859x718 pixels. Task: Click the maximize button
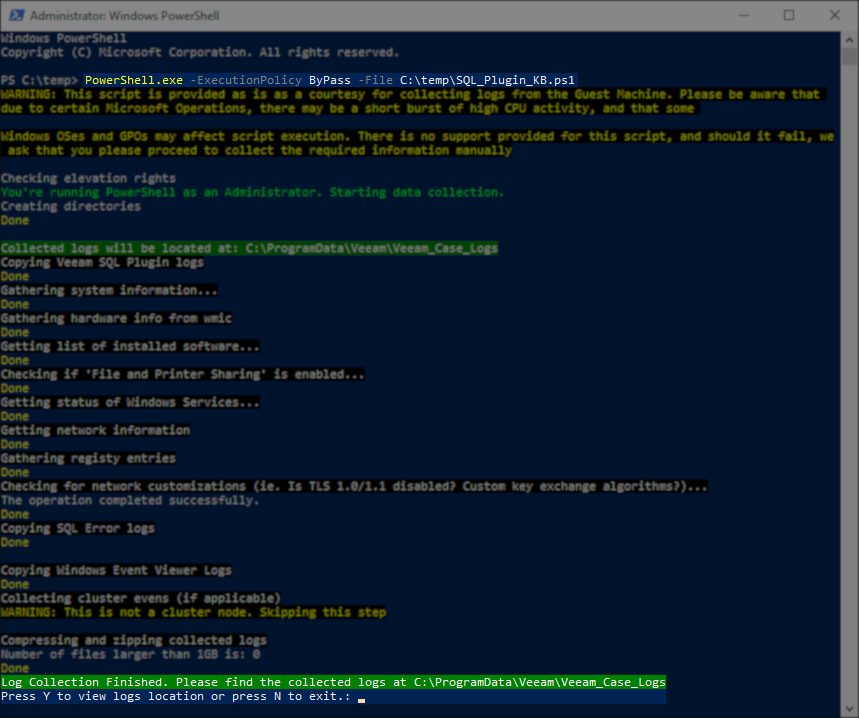789,15
